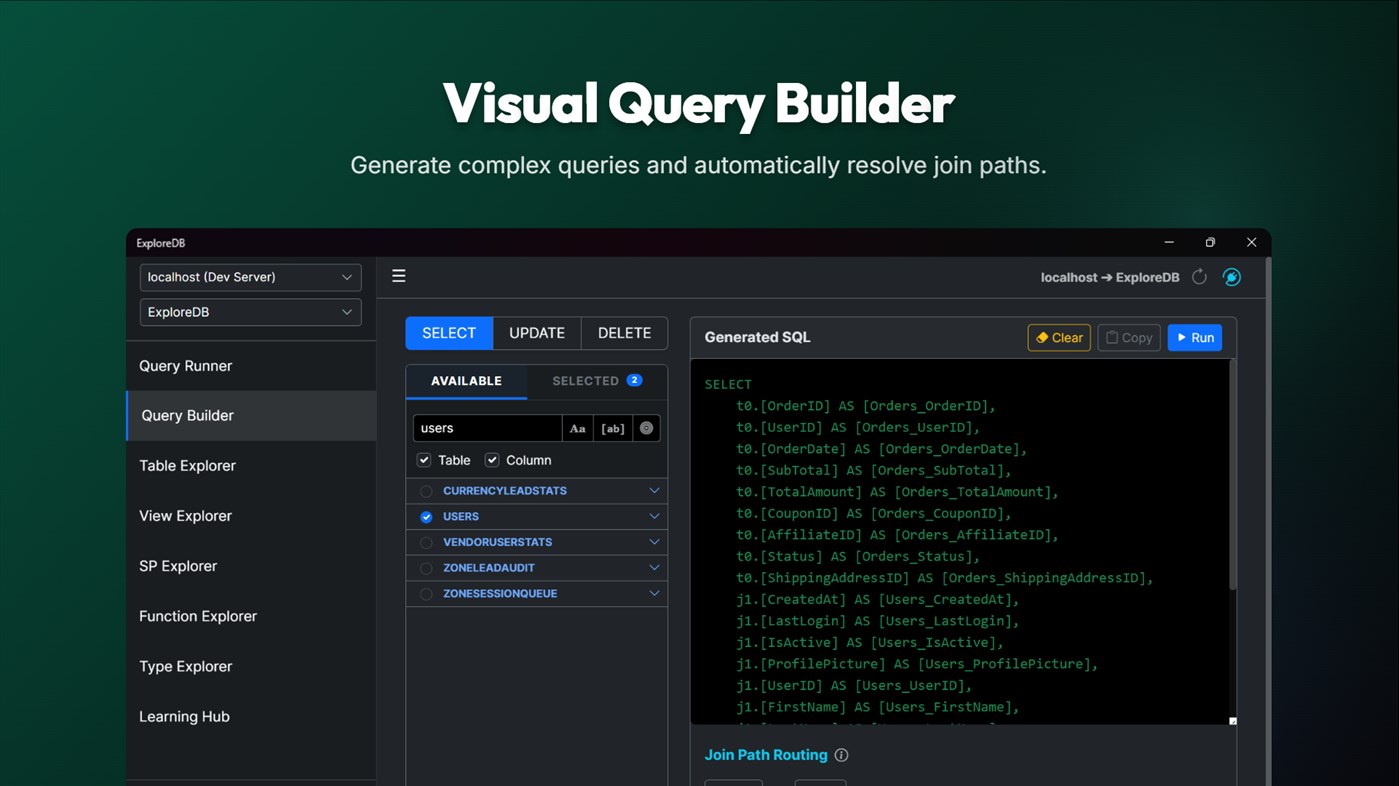Toggle the Column filter checkbox
This screenshot has height=786, width=1399.
pos(492,460)
